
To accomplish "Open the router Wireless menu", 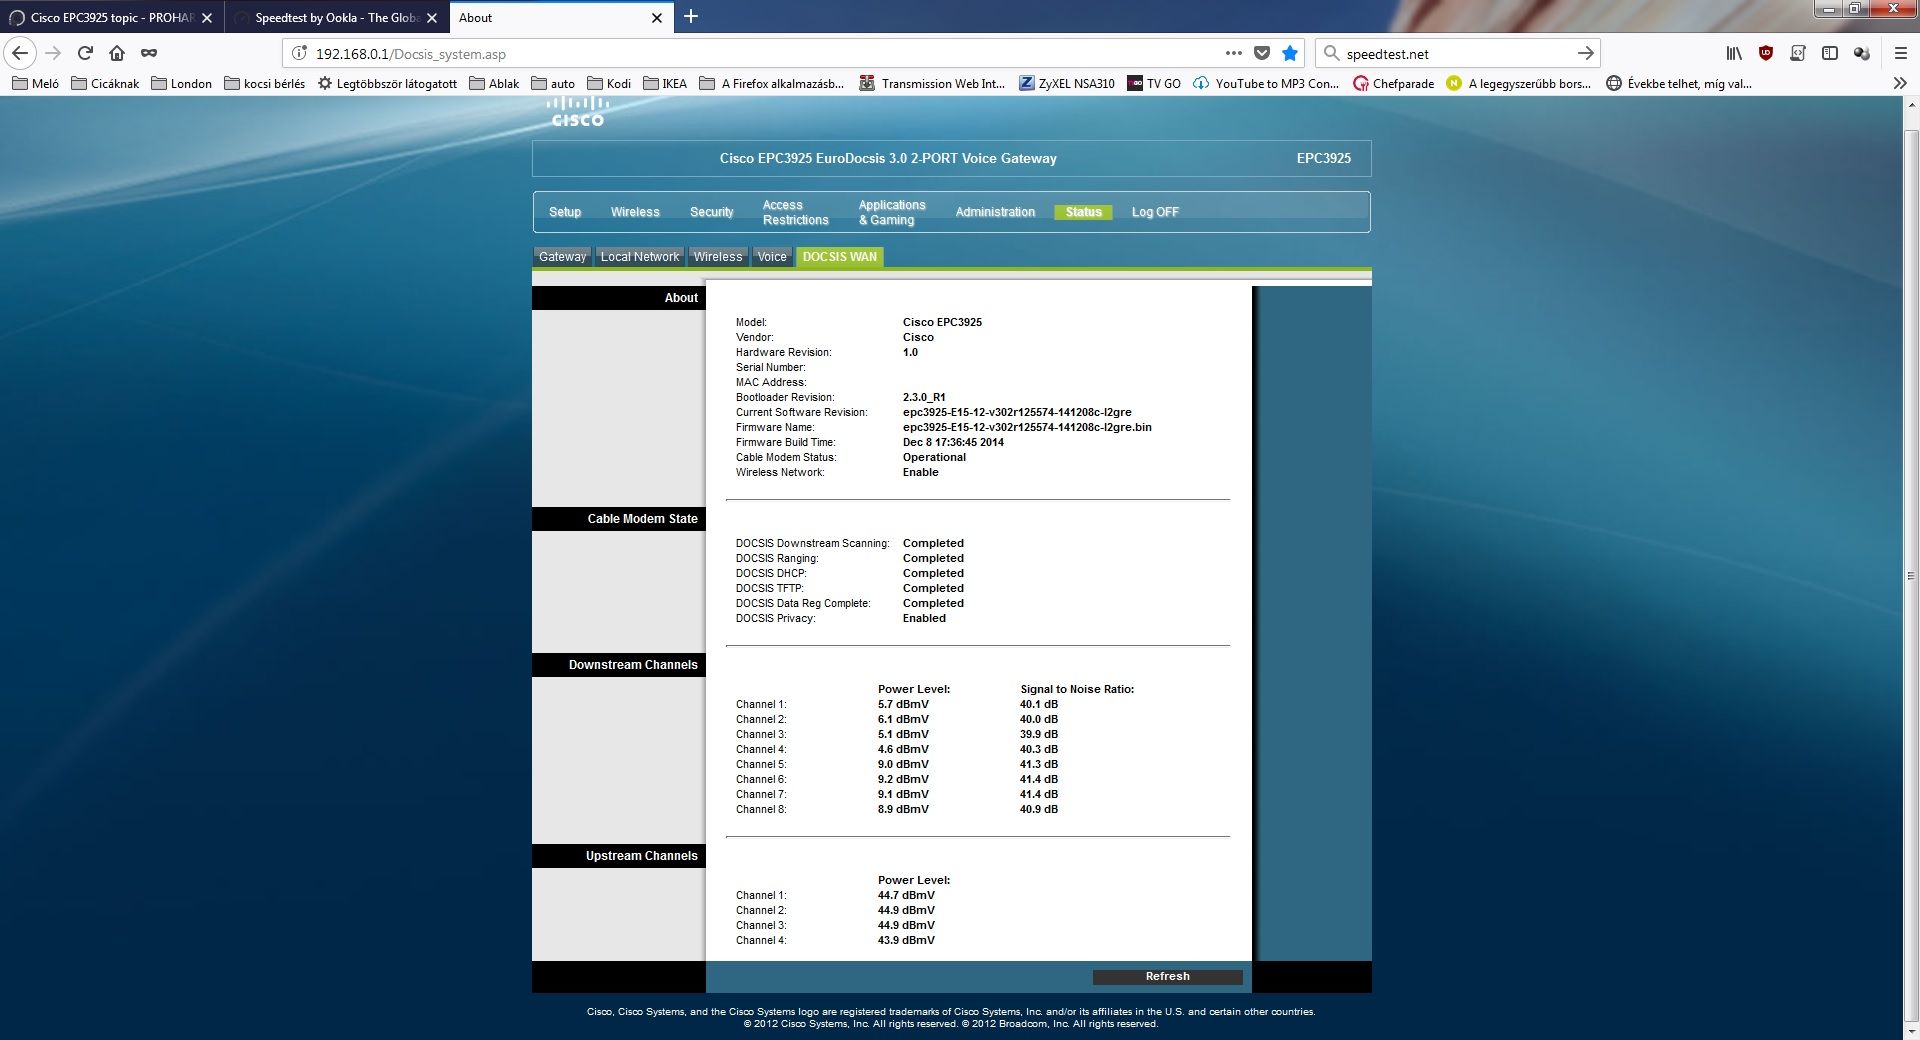I will (x=635, y=212).
